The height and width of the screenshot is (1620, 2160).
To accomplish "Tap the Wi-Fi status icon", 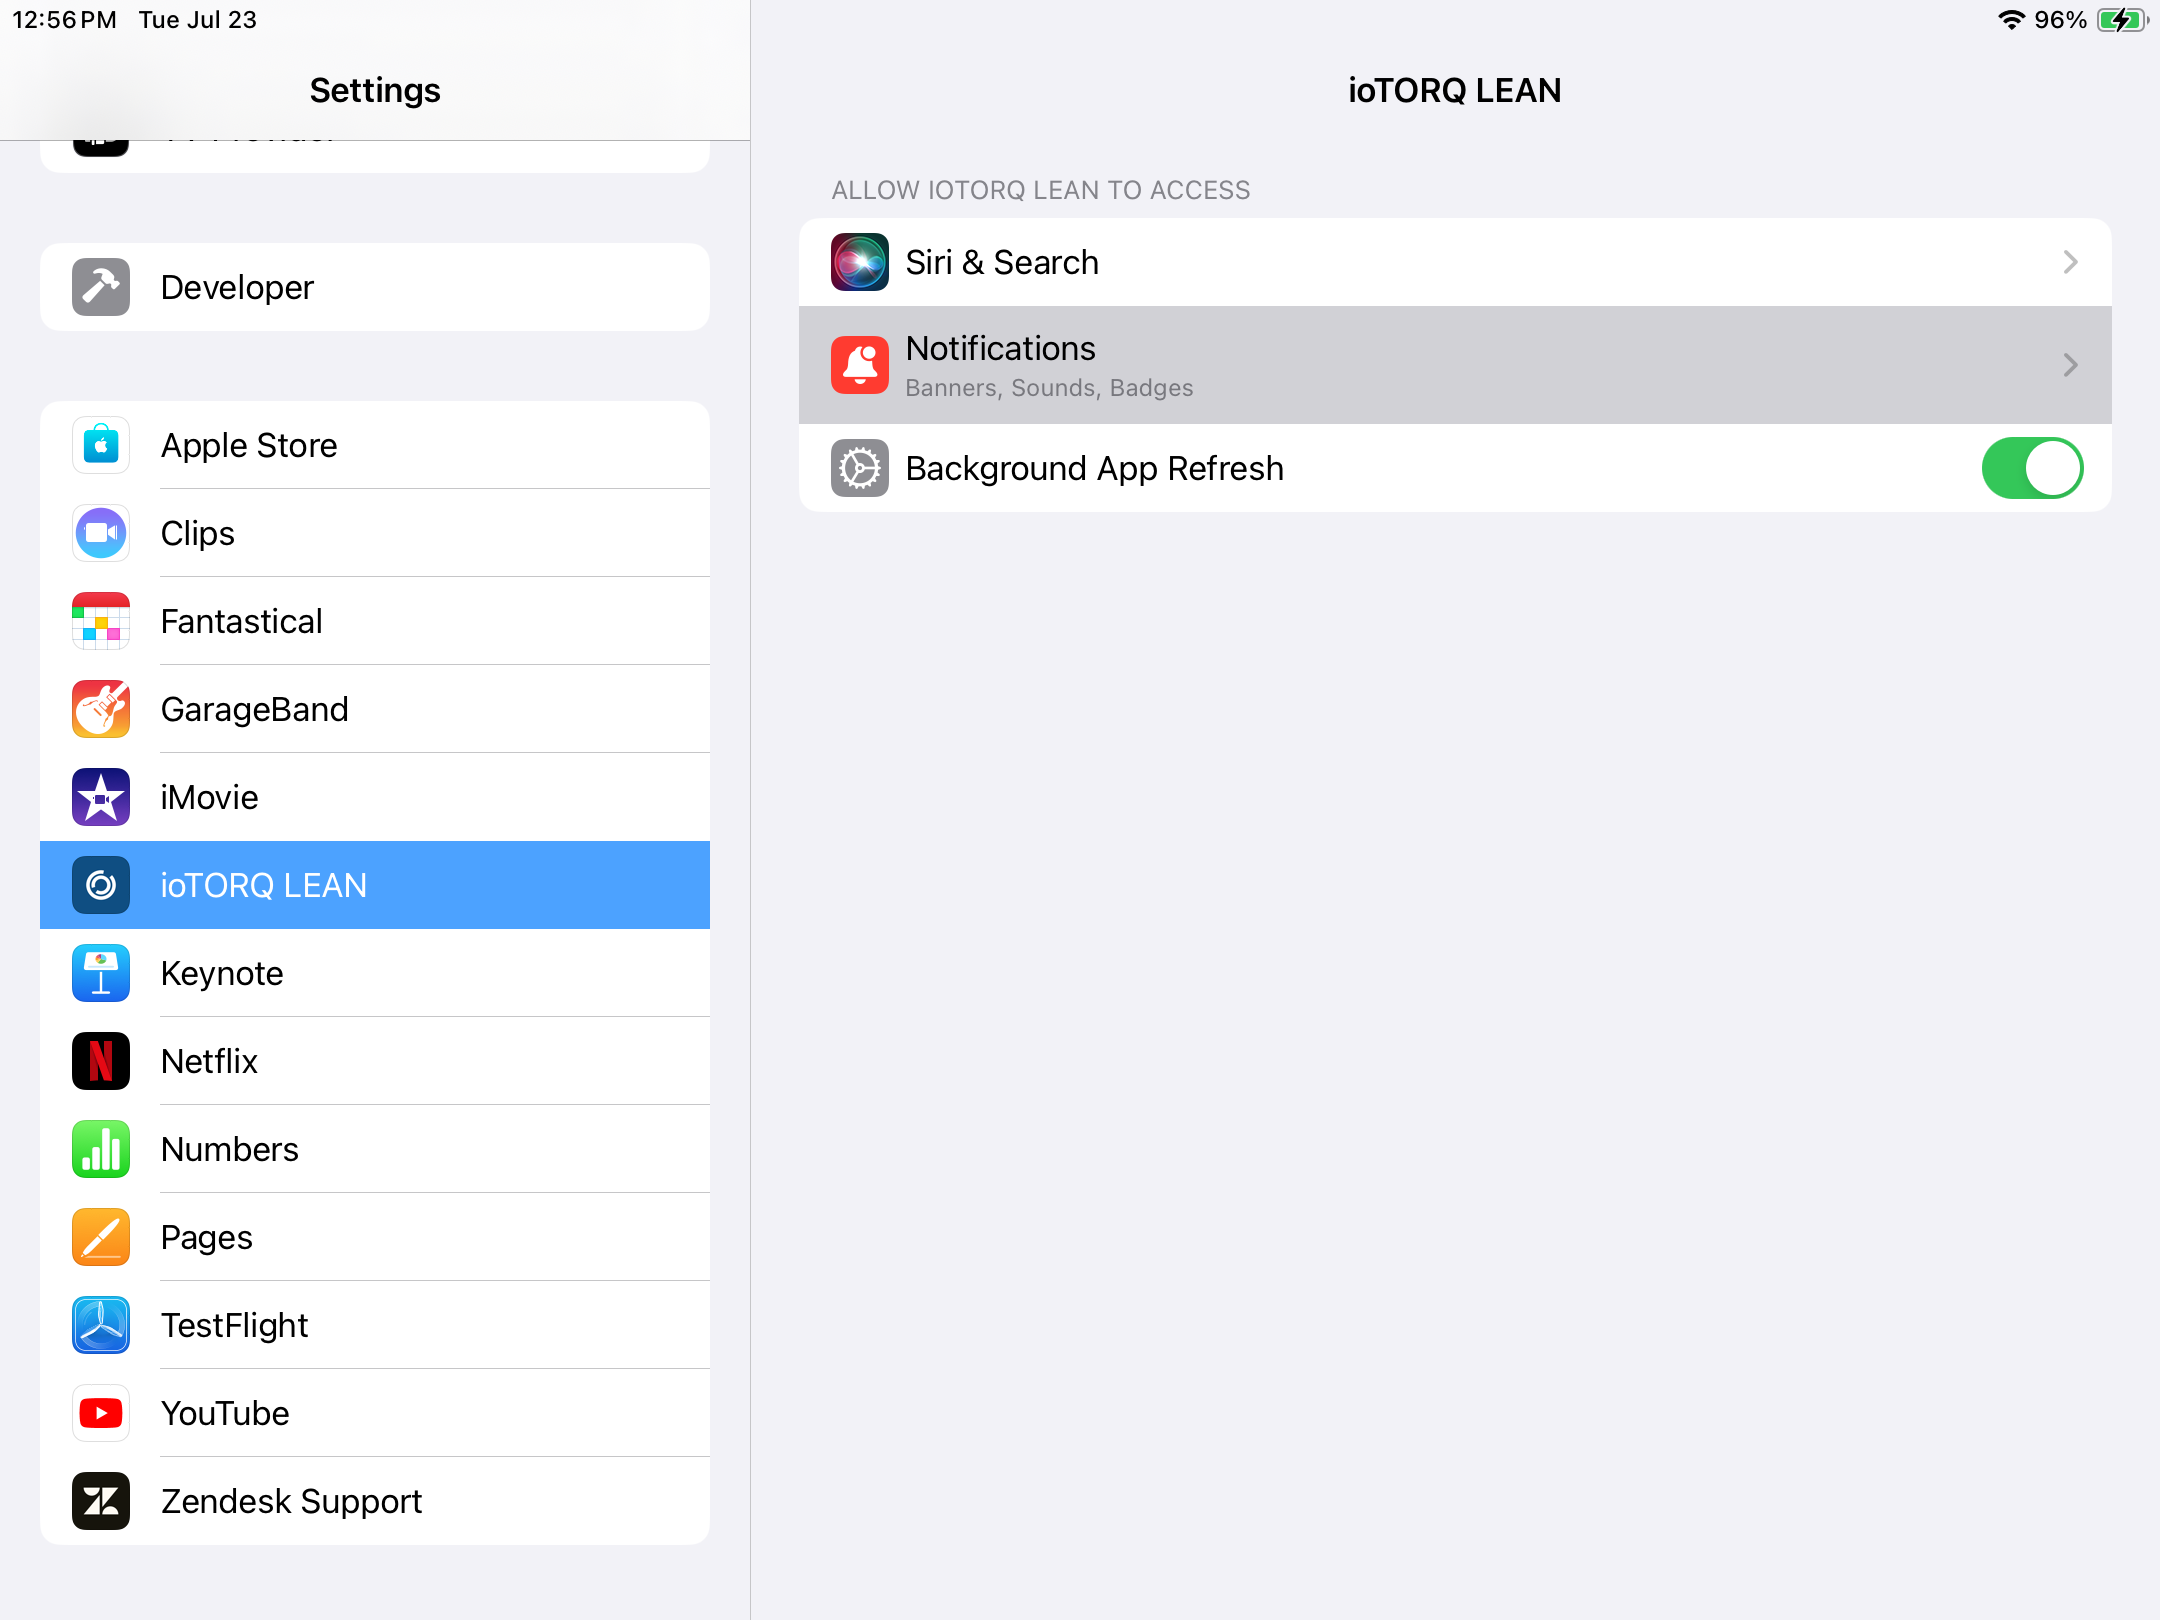I will click(x=2011, y=20).
